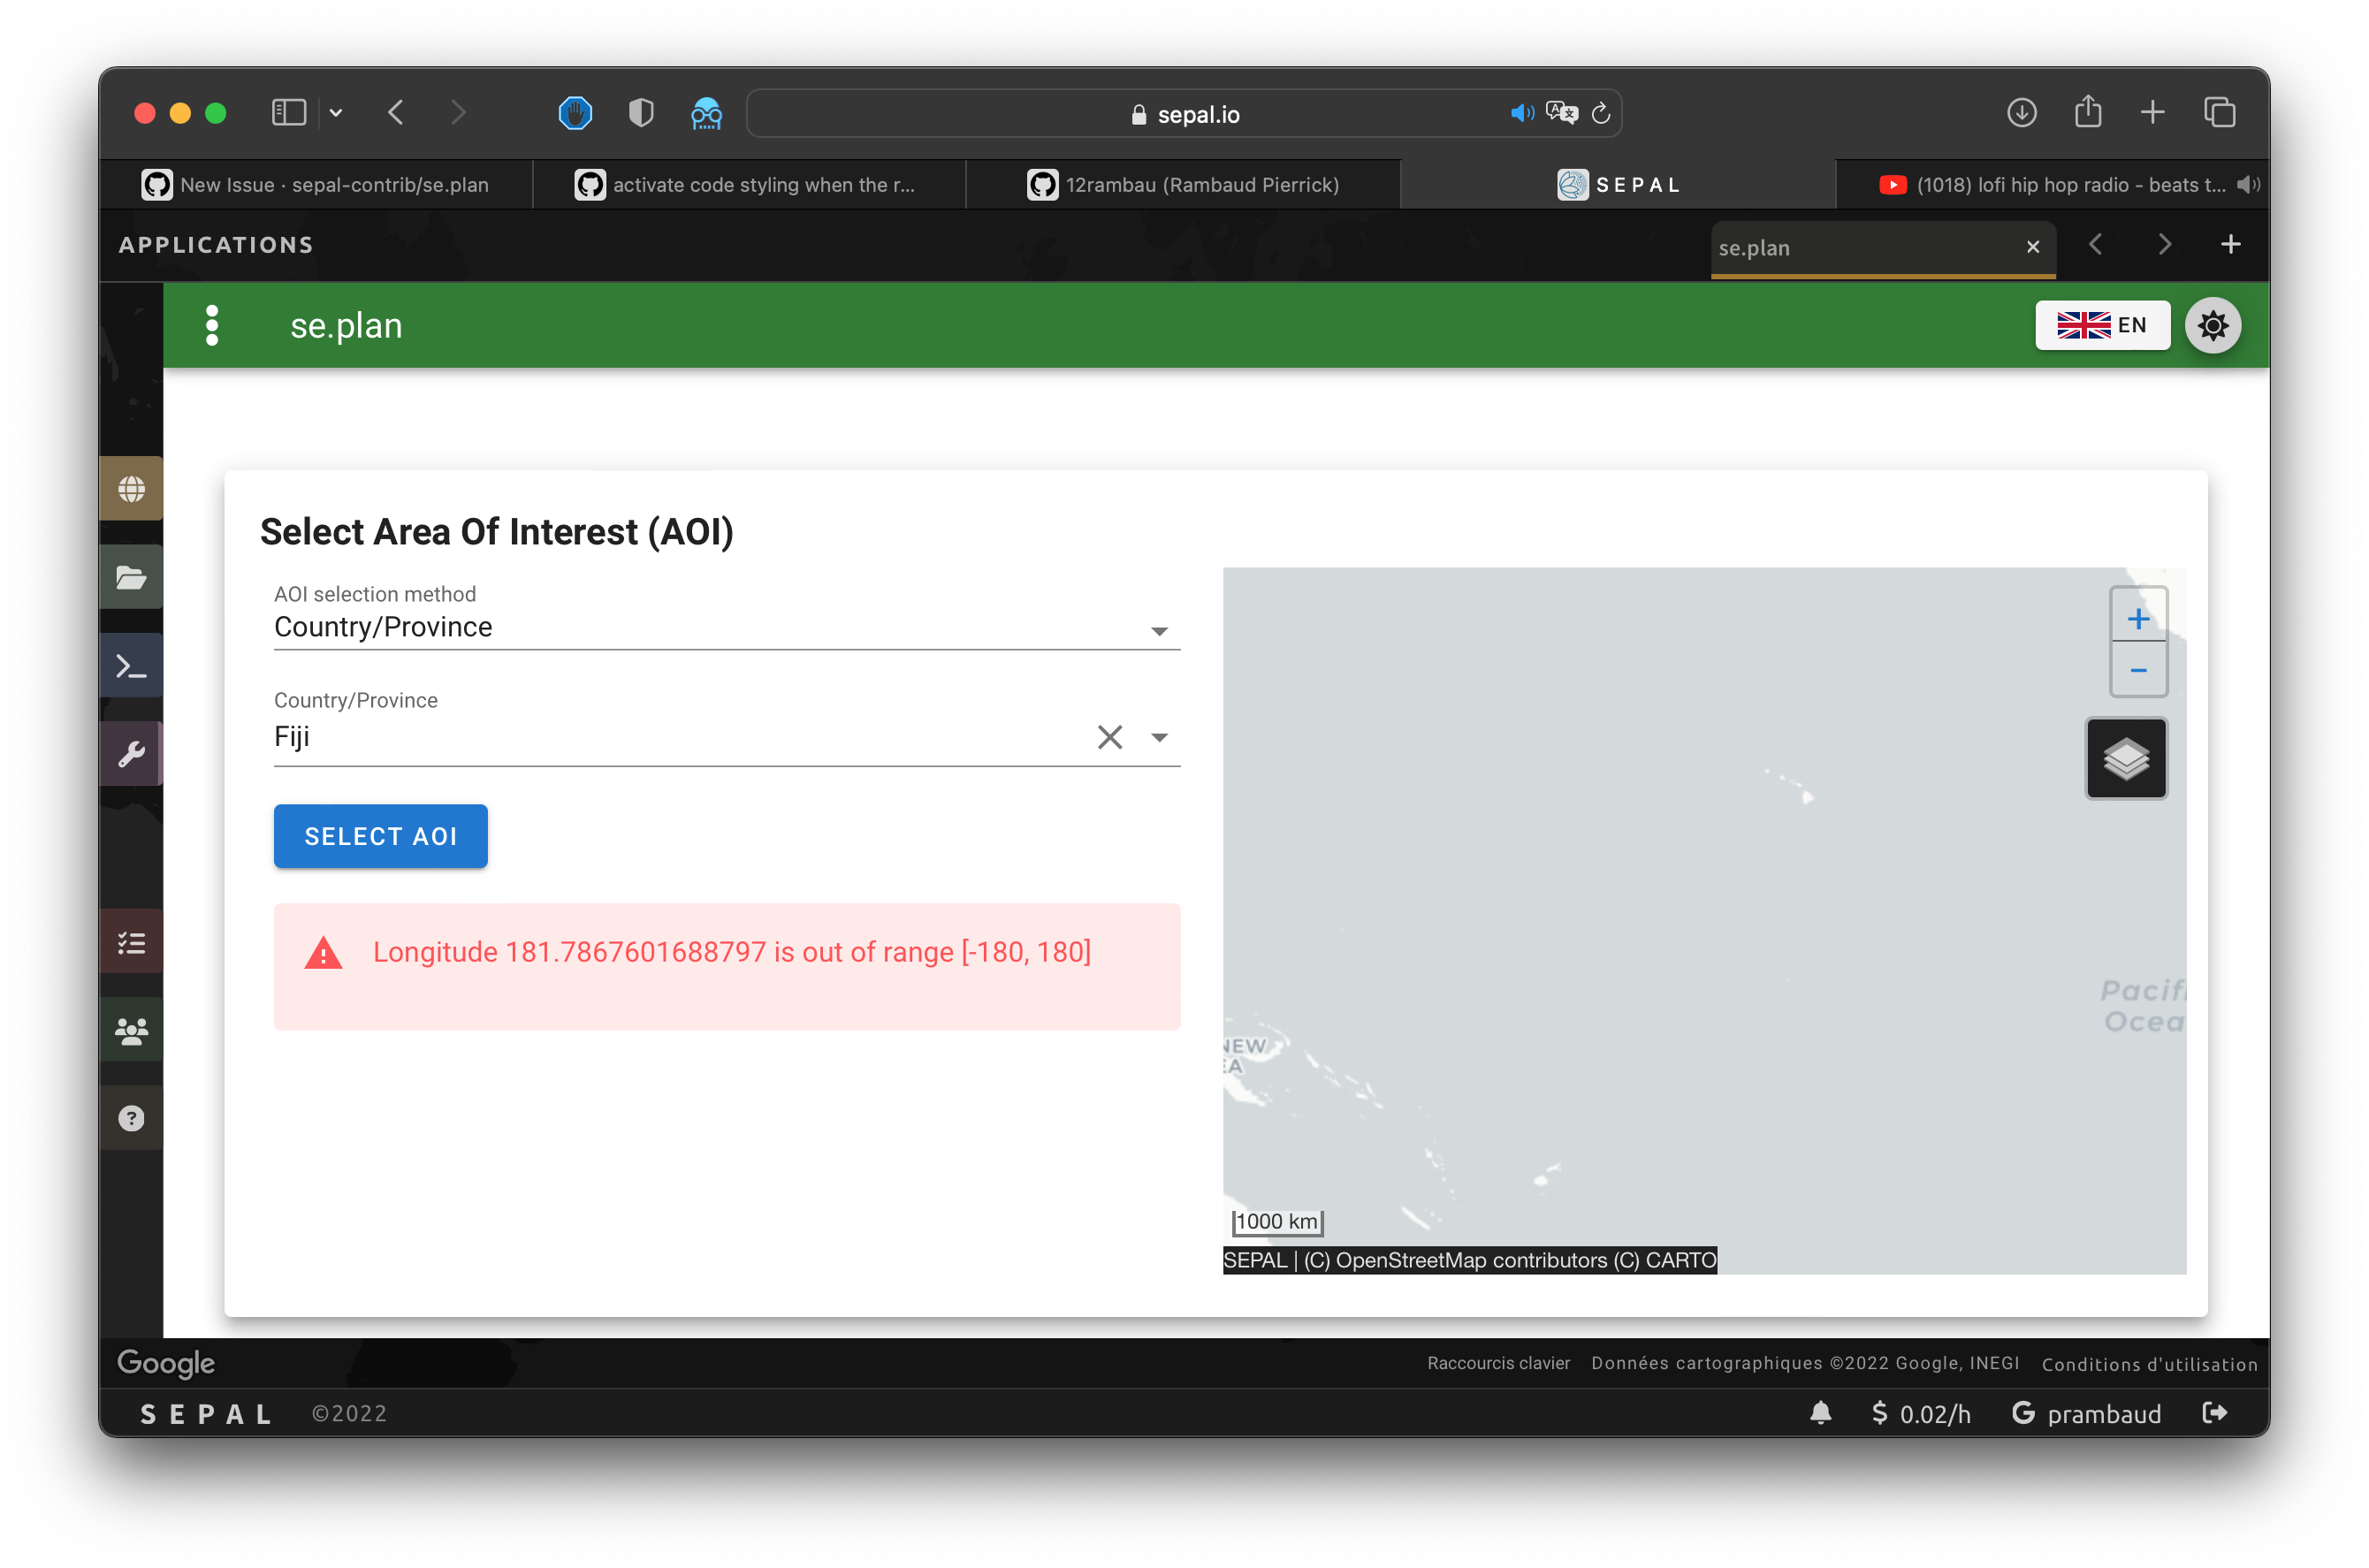The height and width of the screenshot is (1568, 2369).
Task: Click the folder icon in the sidebar
Action: [x=131, y=577]
